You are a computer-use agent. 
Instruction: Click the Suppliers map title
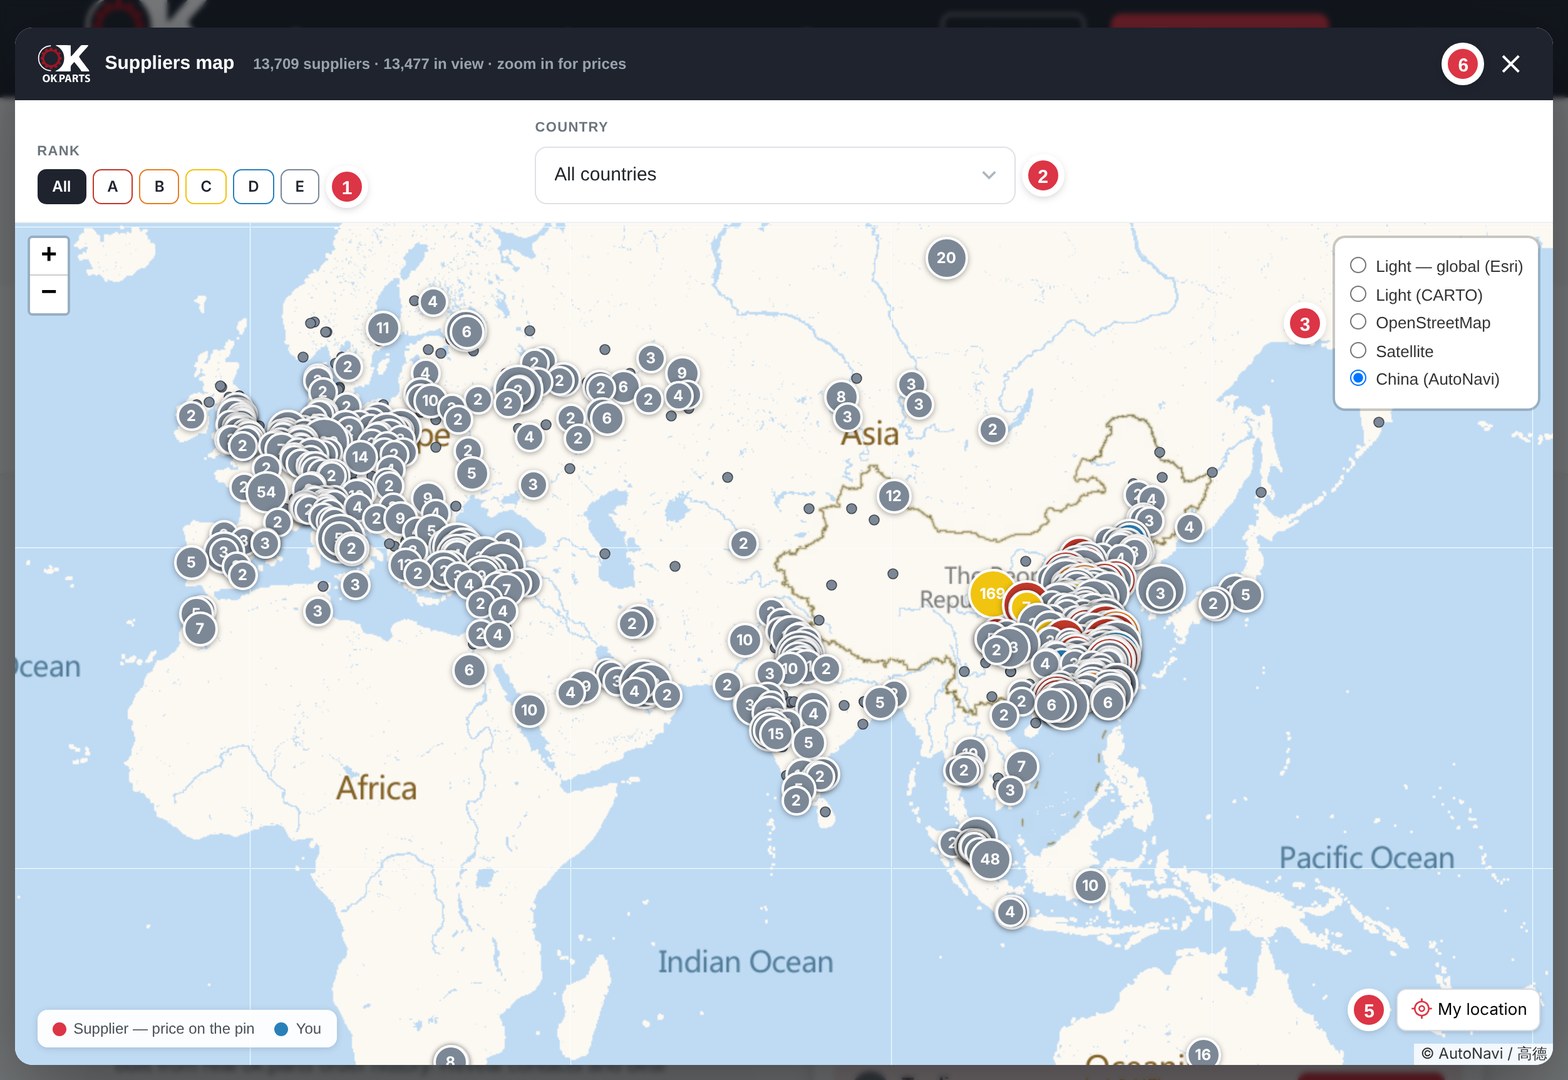click(x=169, y=63)
